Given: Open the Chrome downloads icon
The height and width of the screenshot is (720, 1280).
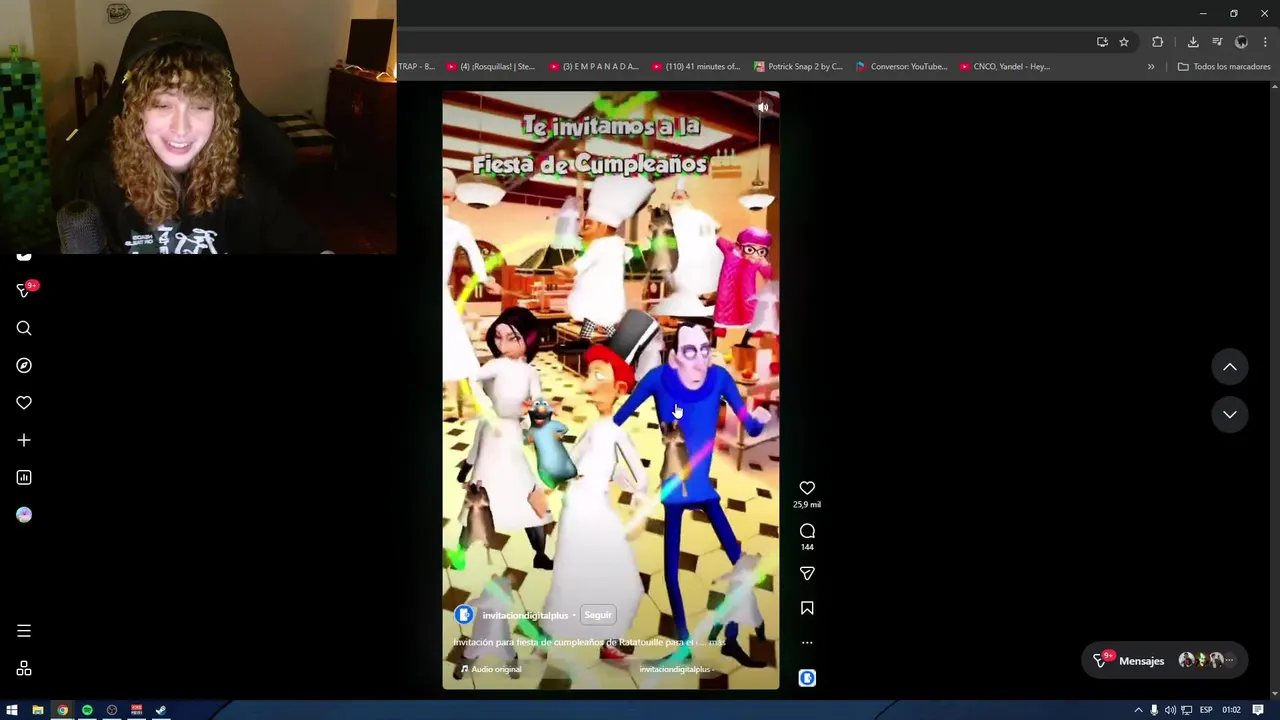Looking at the screenshot, I should pos(1193,42).
